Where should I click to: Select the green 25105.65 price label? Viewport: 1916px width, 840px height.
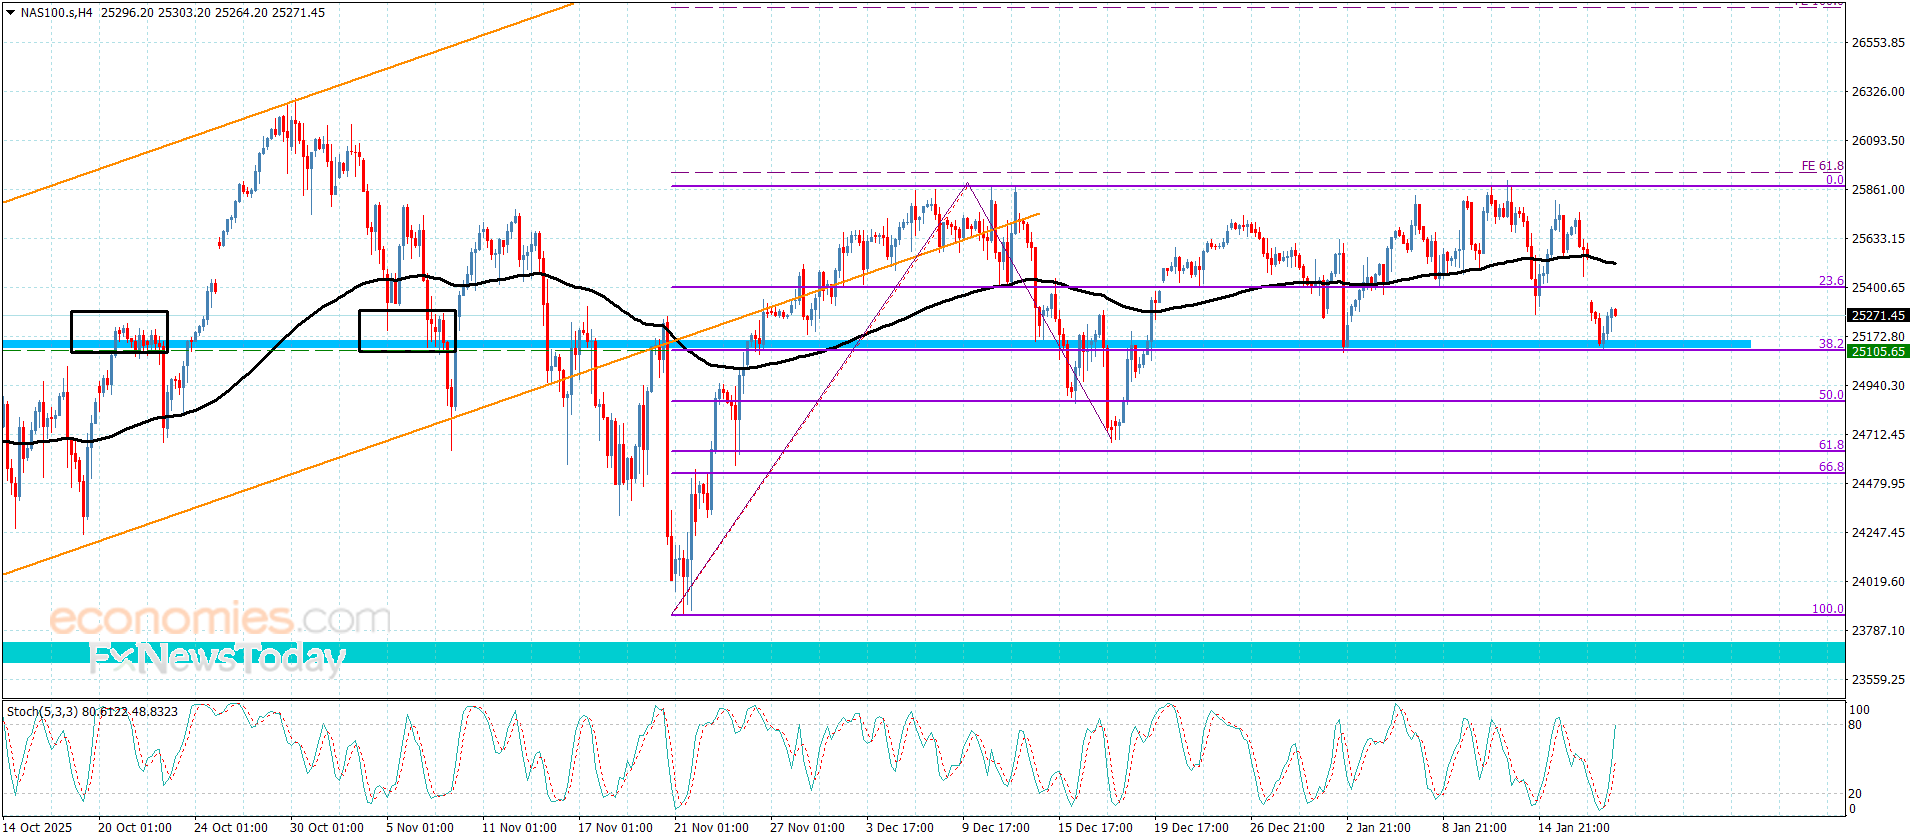(x=1878, y=351)
